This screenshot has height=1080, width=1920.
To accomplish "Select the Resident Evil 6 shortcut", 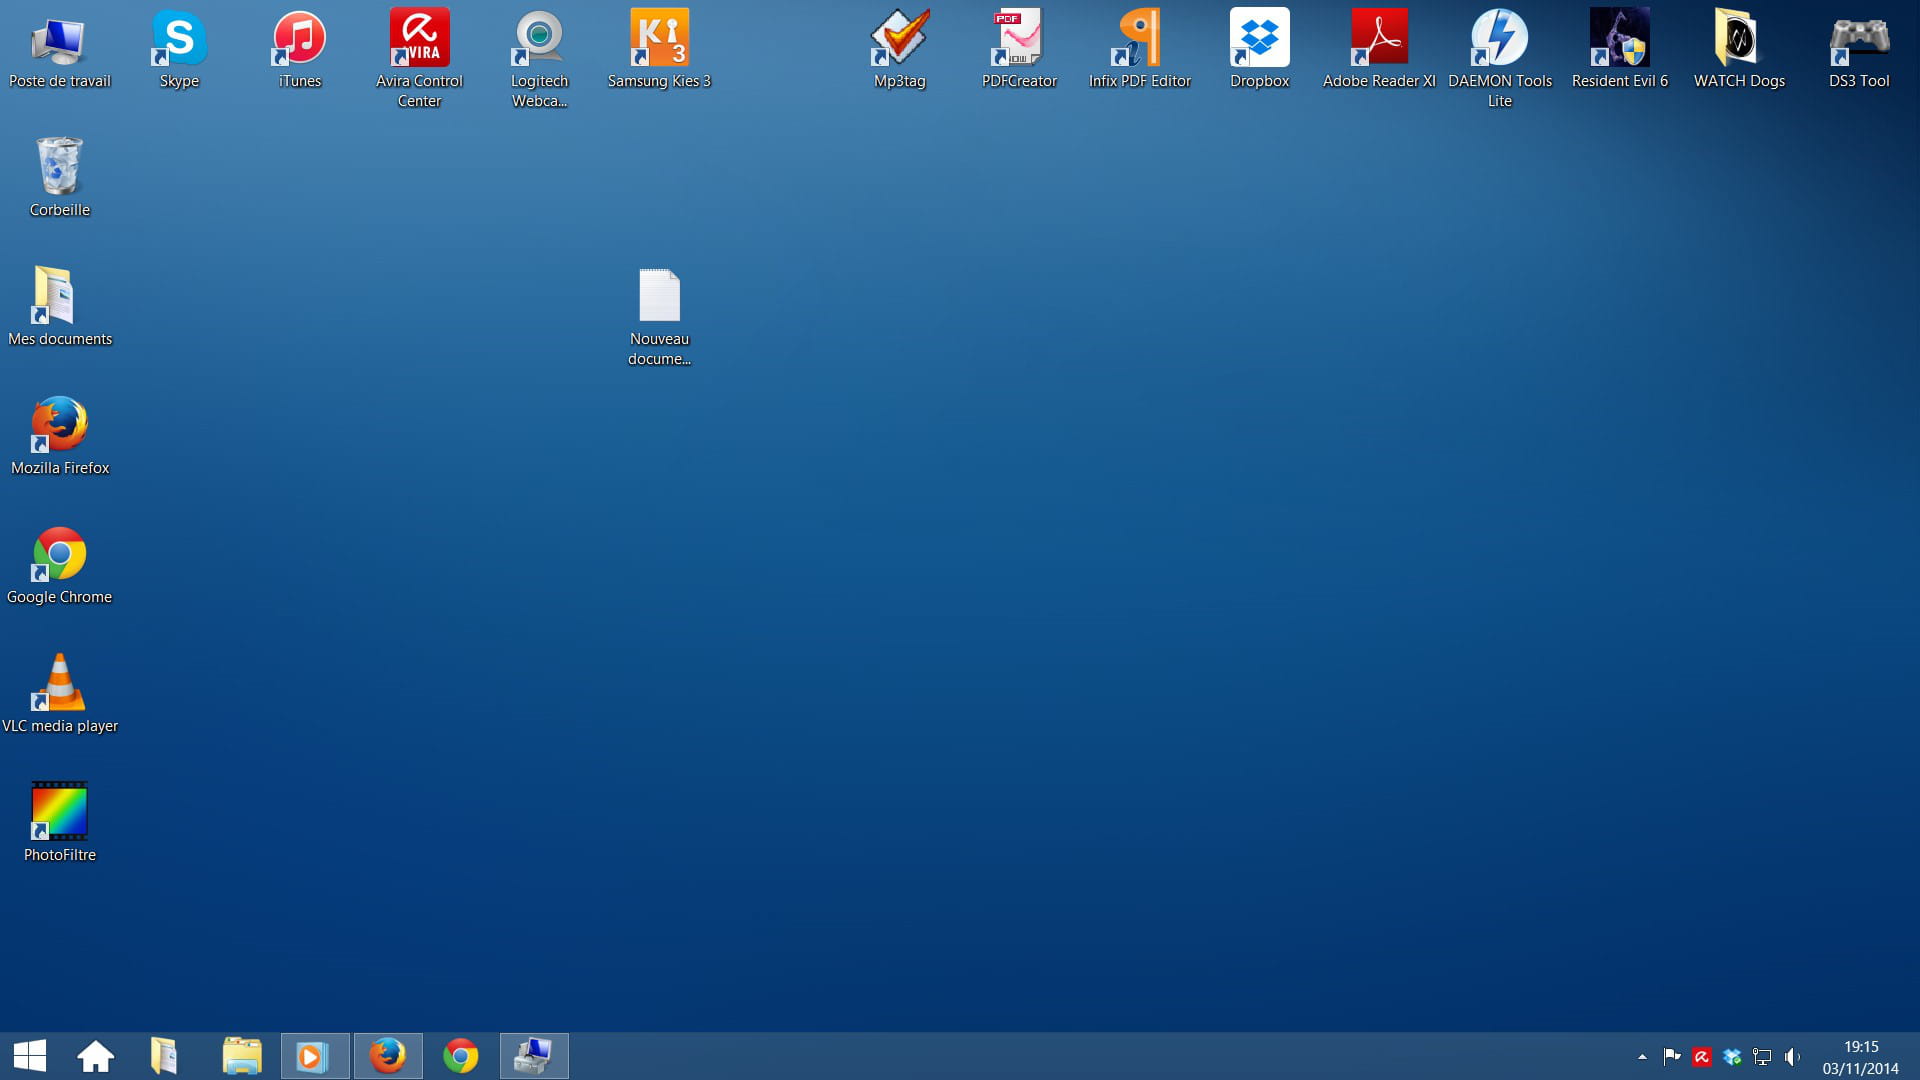I will tap(1619, 50).
